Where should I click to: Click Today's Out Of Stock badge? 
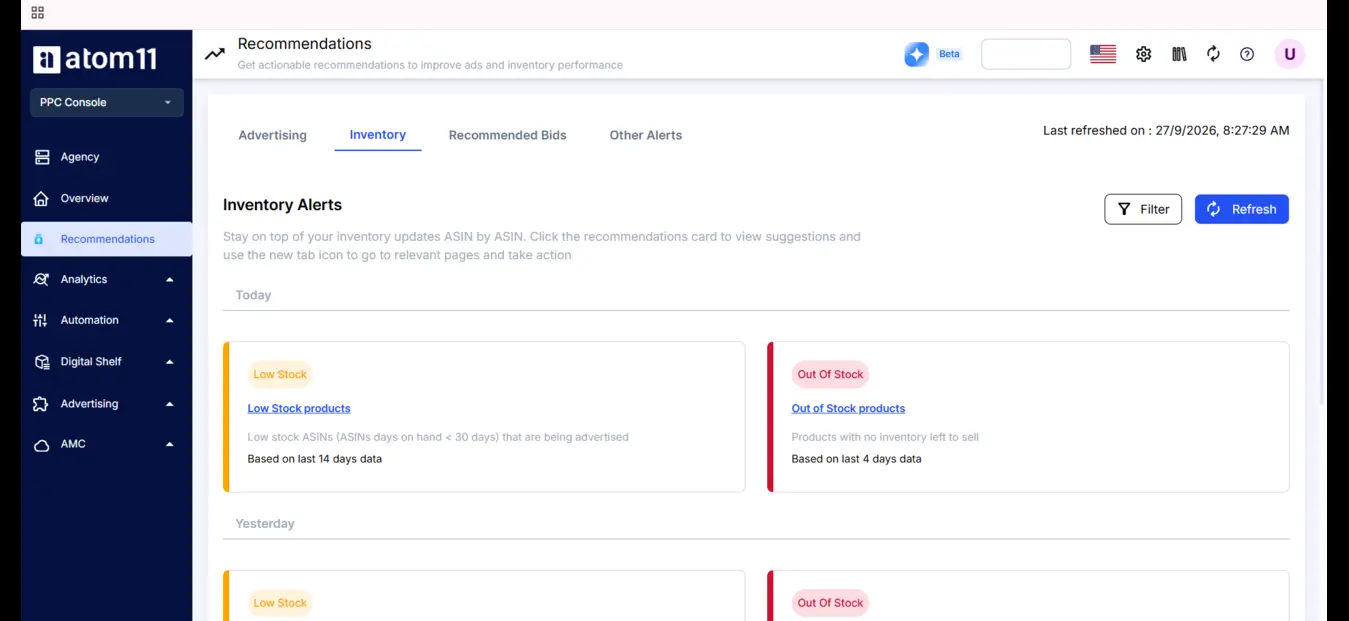[830, 375]
